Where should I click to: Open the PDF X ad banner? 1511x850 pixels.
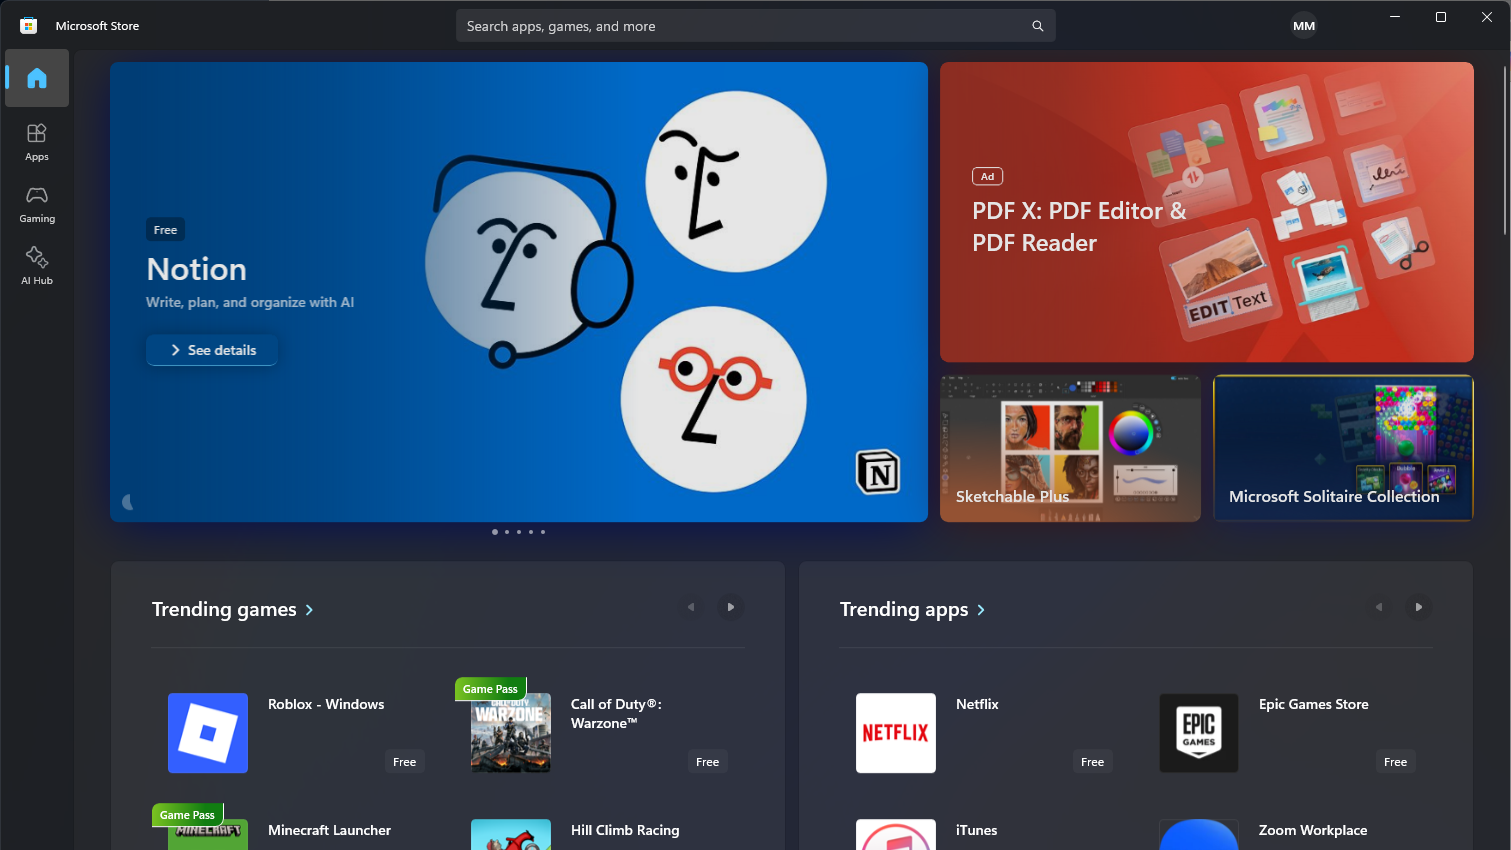[x=1206, y=212]
